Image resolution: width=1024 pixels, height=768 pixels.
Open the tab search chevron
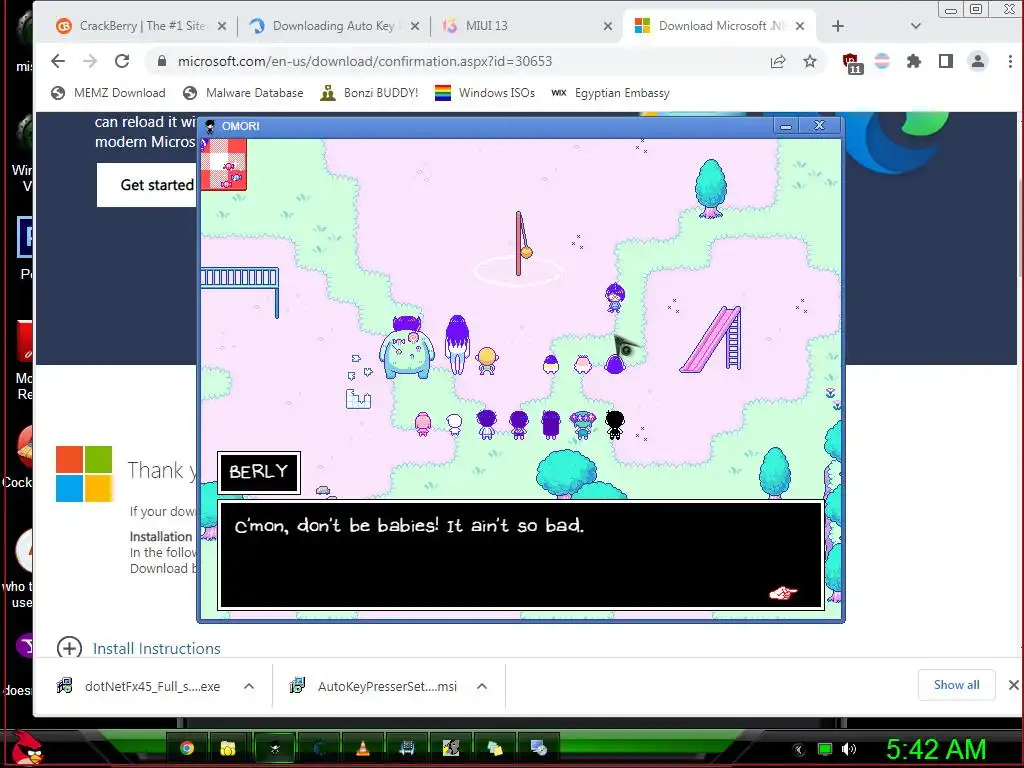pos(916,26)
